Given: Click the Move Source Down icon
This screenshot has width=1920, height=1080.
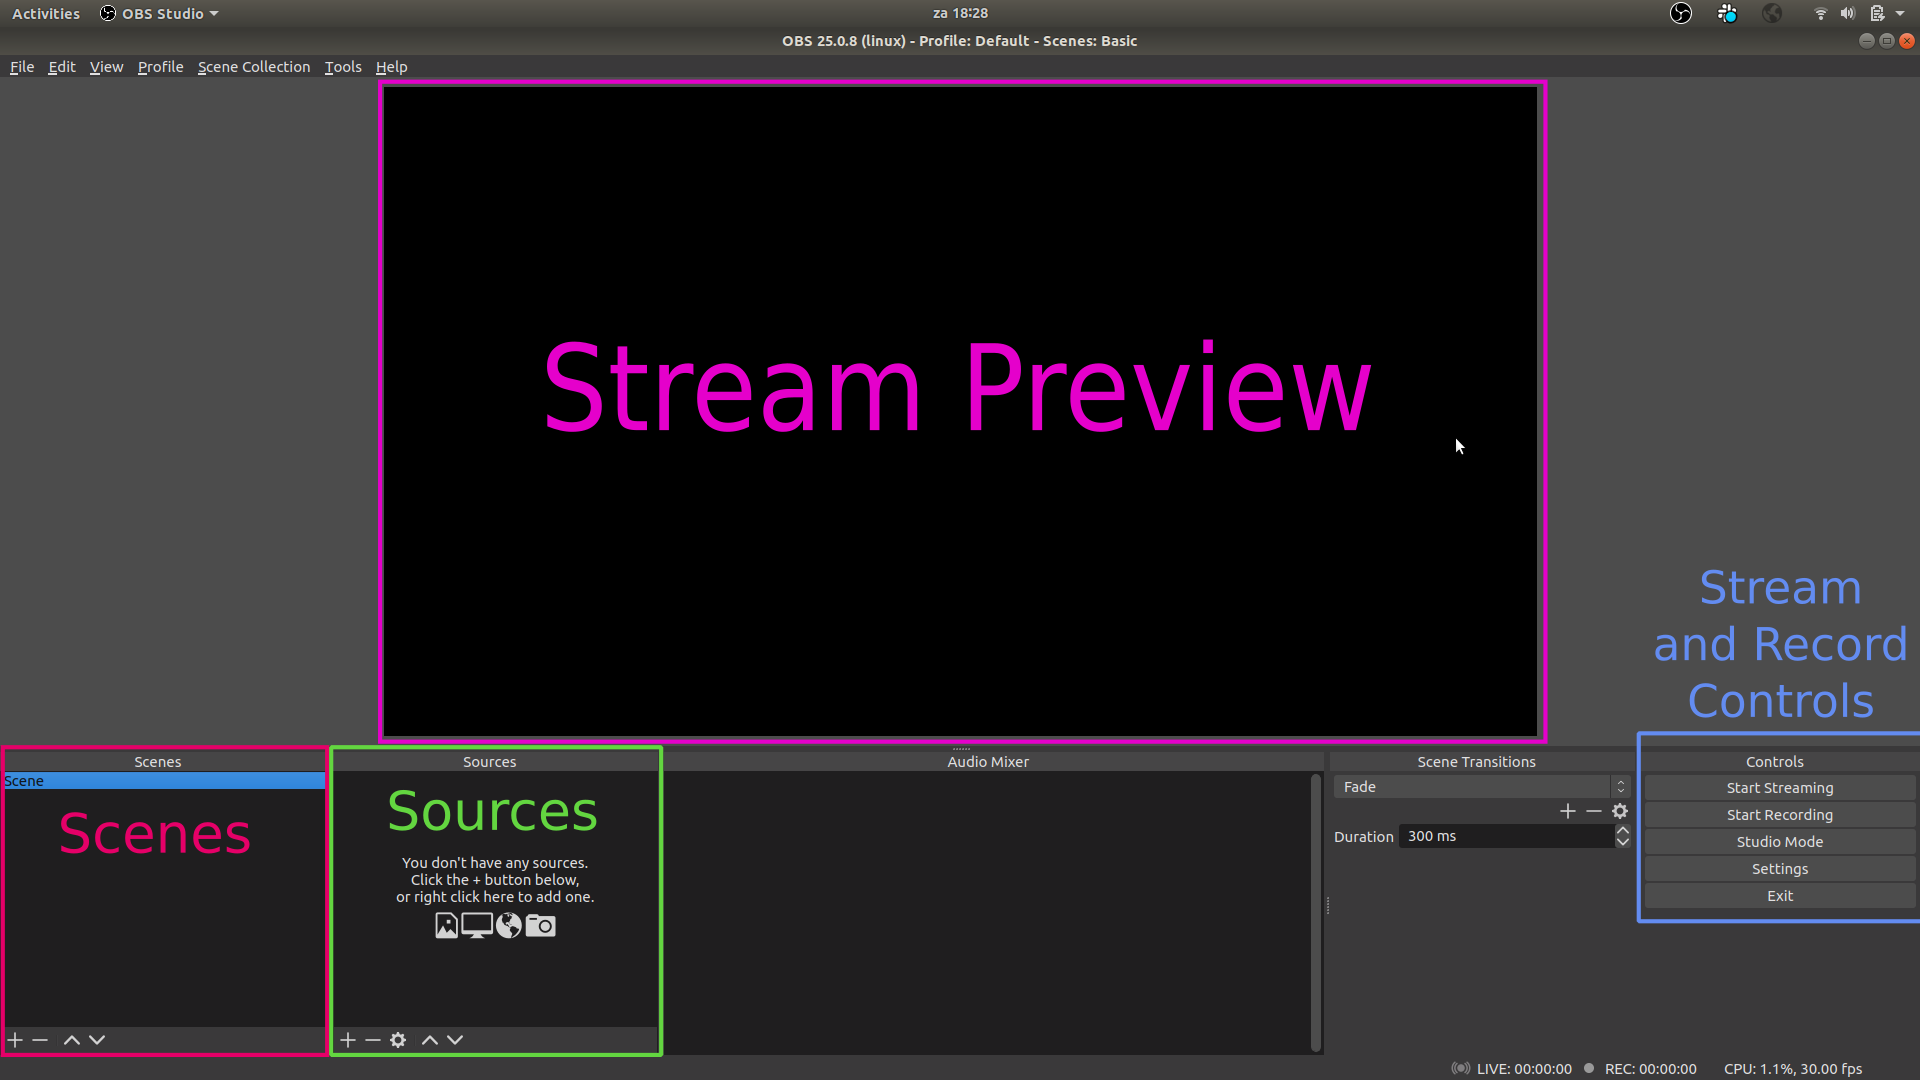Looking at the screenshot, I should click(x=455, y=1039).
